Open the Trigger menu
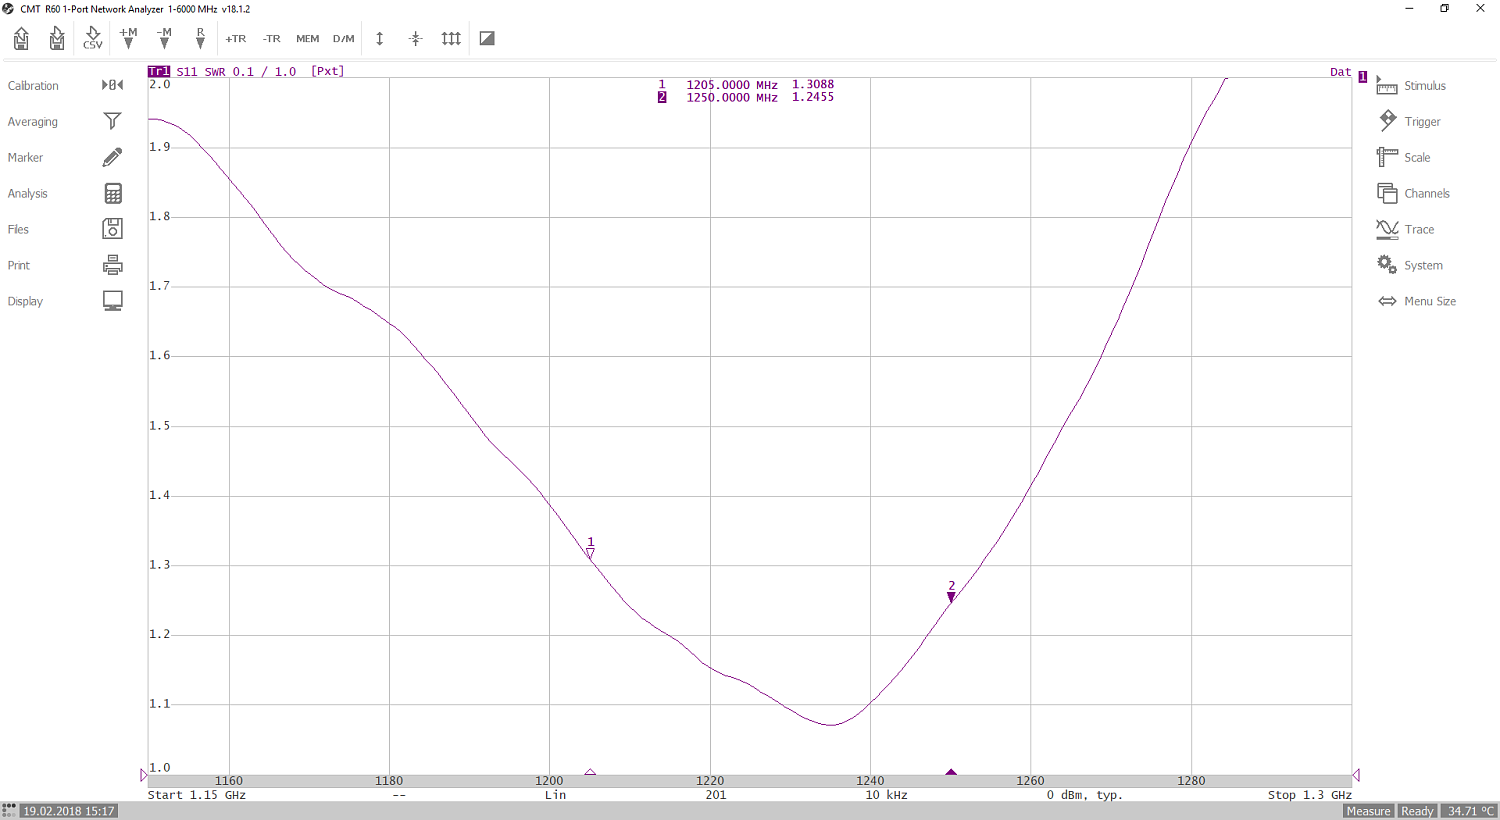The width and height of the screenshot is (1500, 820). [x=1409, y=122]
